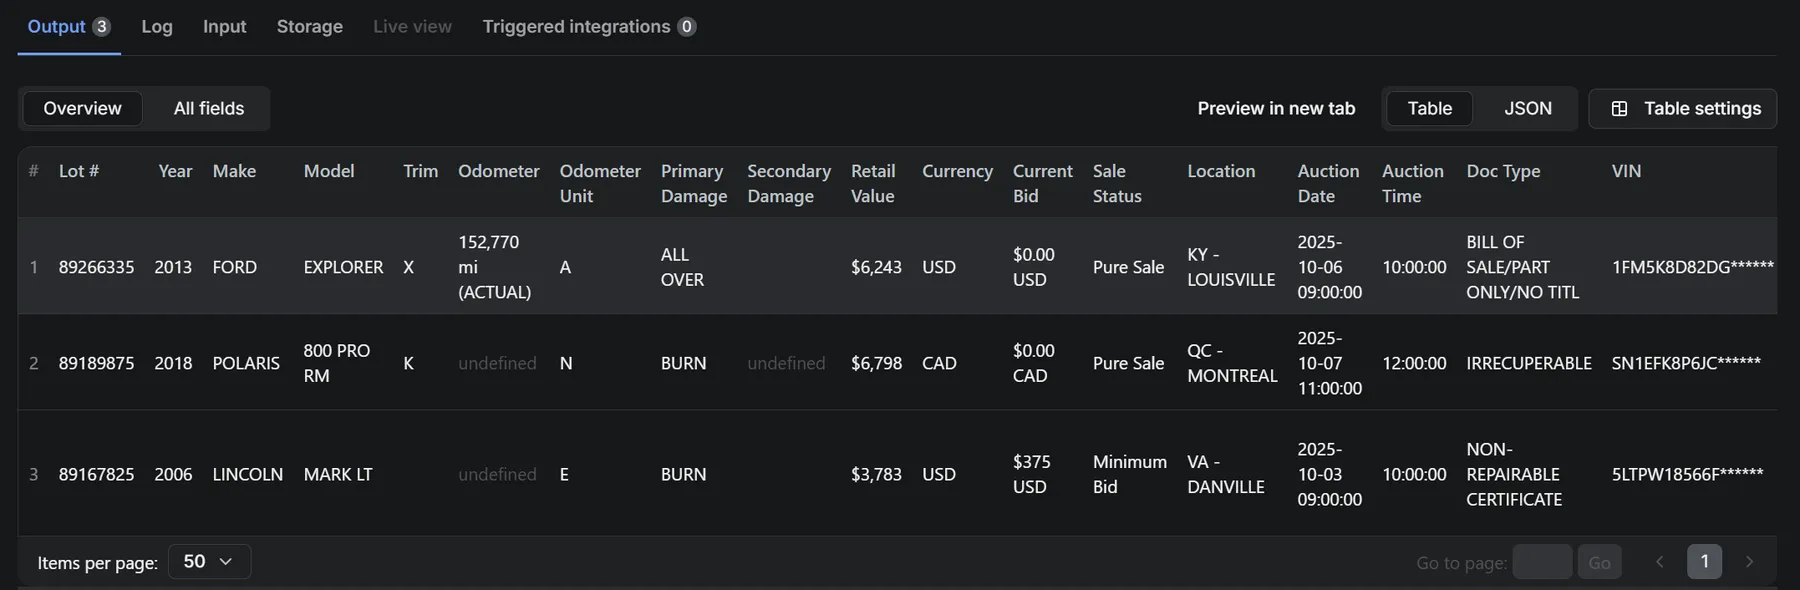The width and height of the screenshot is (1800, 590).
Task: Switch to All fields view
Action: (x=208, y=108)
